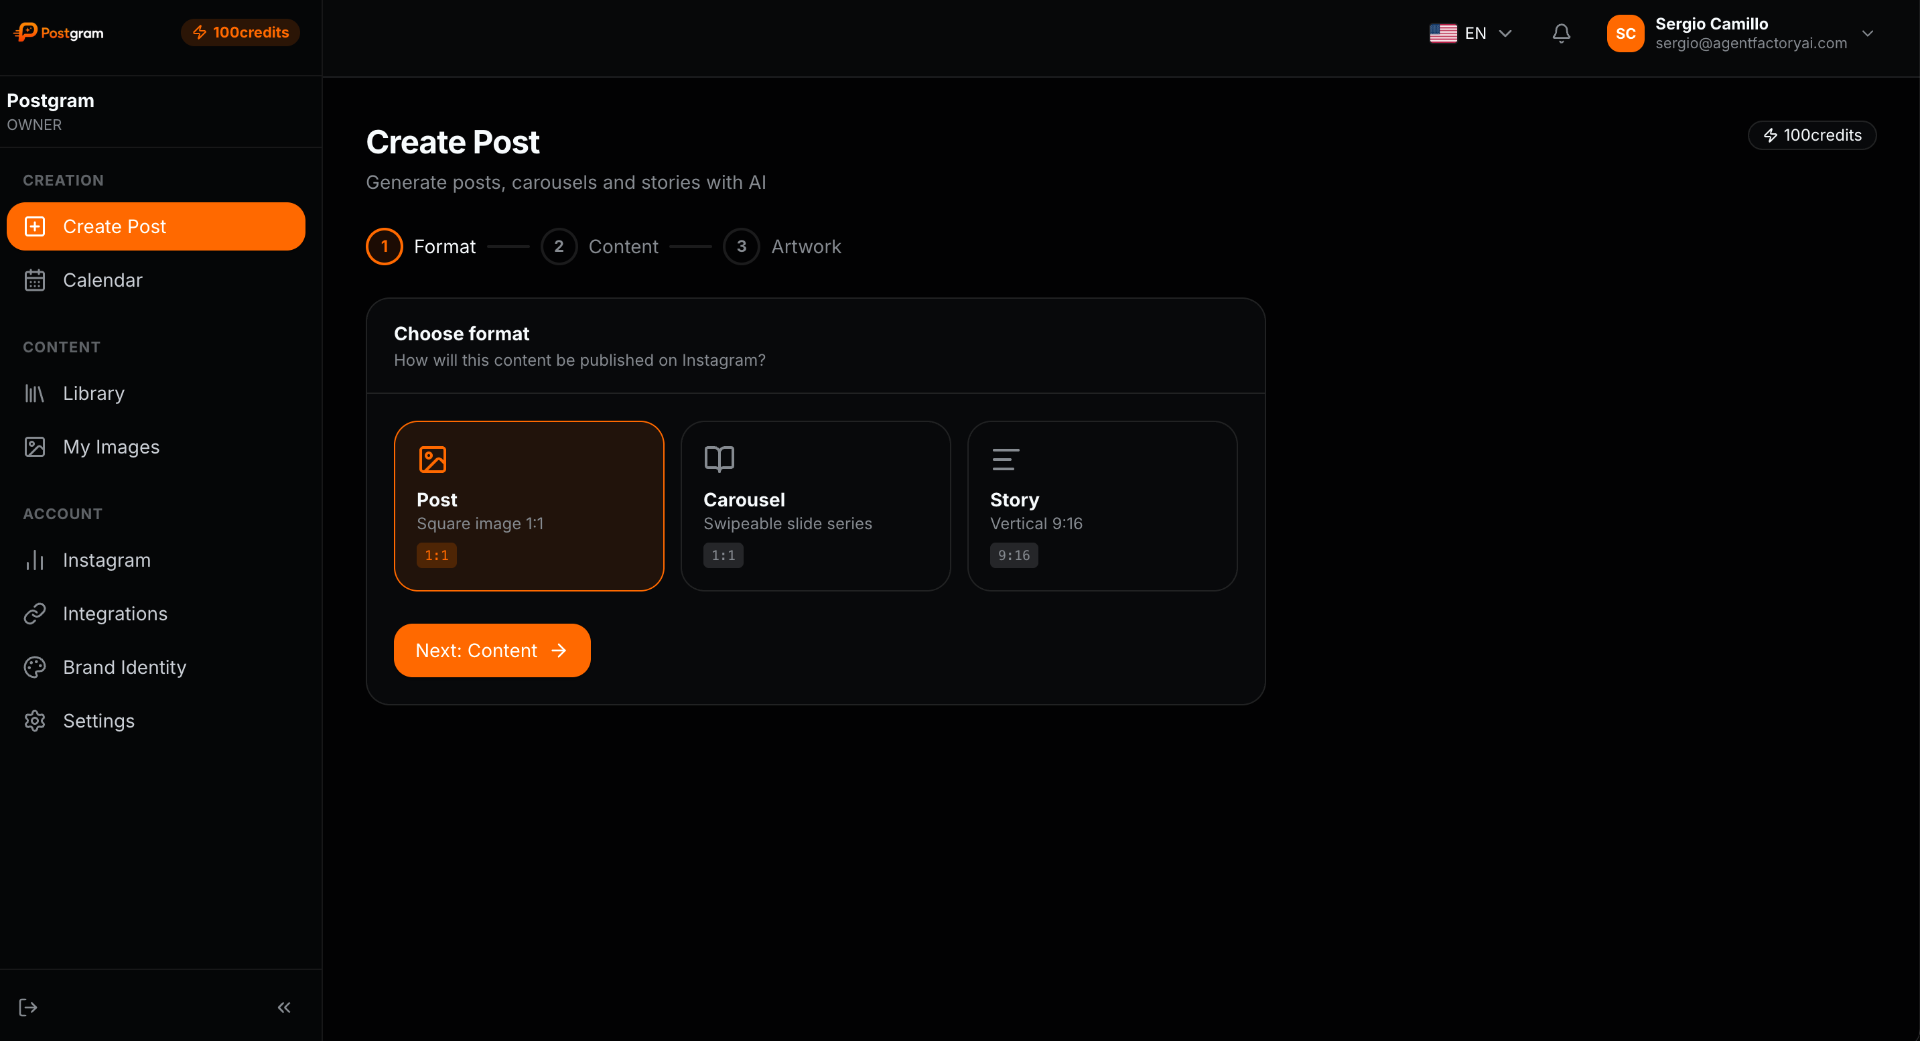Choose the Story vertical format card
The height and width of the screenshot is (1041, 1920).
pyautogui.click(x=1103, y=506)
